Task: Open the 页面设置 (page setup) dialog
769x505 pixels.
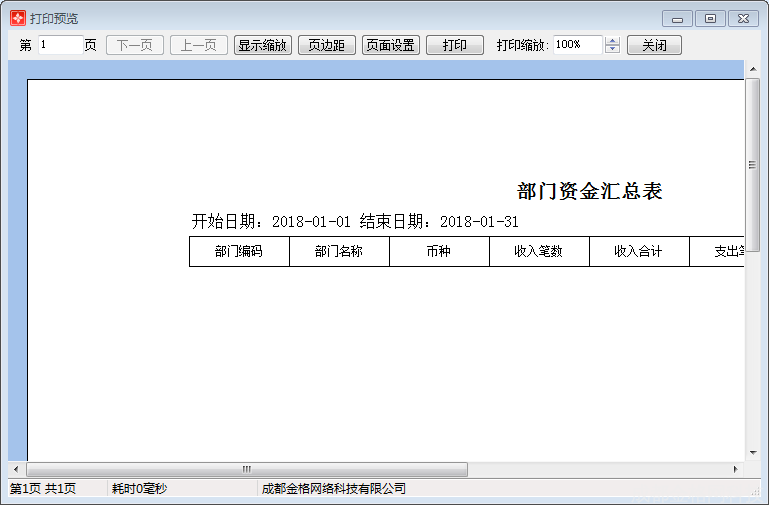Action: click(390, 45)
